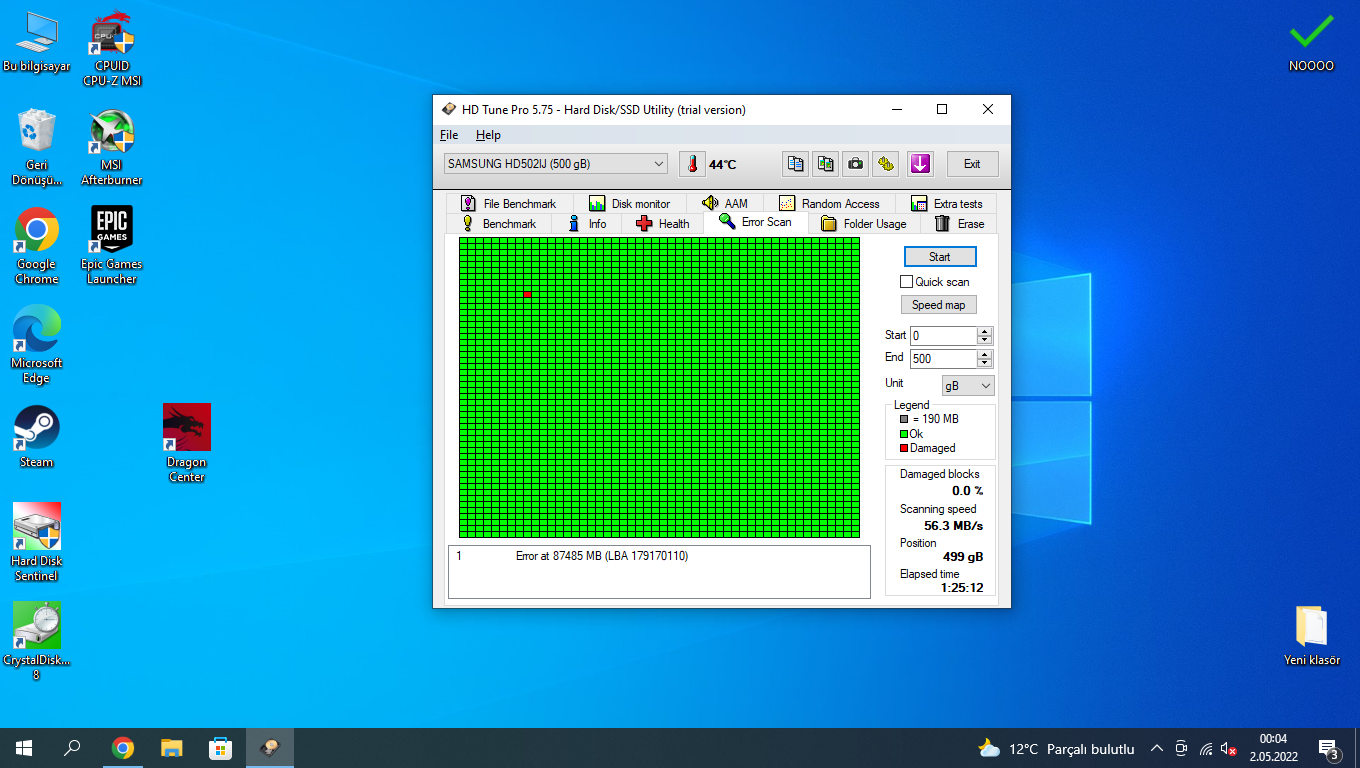
Task: Open File Explorer from taskbar
Action: (172, 748)
